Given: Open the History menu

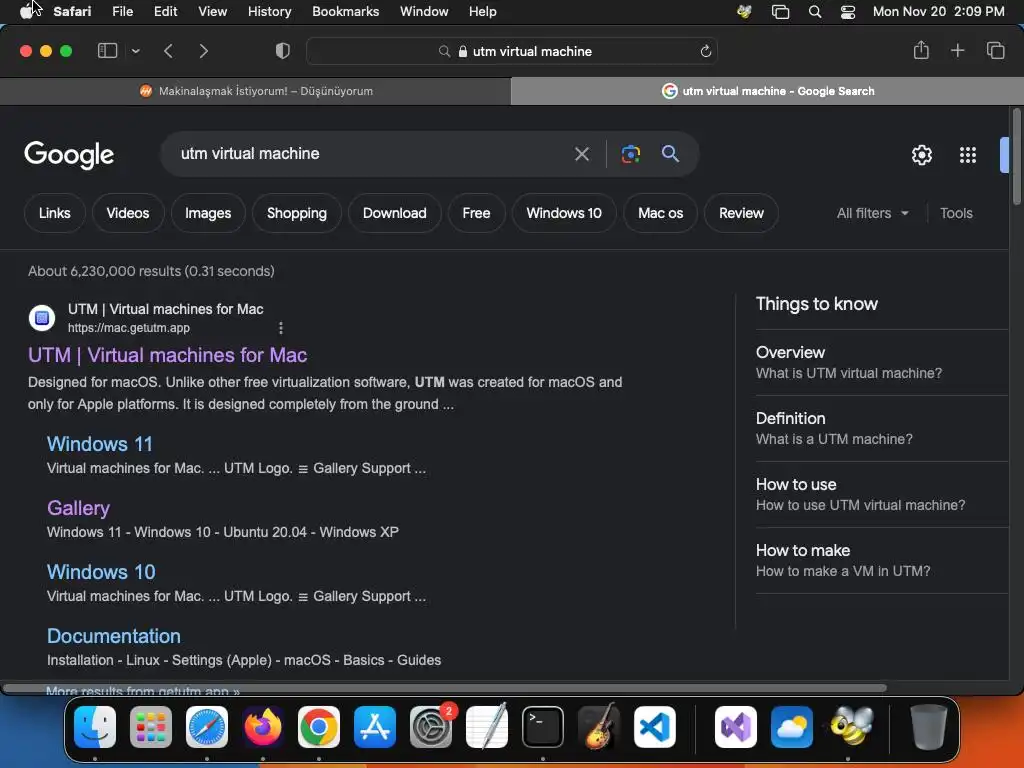Looking at the screenshot, I should pyautogui.click(x=269, y=11).
